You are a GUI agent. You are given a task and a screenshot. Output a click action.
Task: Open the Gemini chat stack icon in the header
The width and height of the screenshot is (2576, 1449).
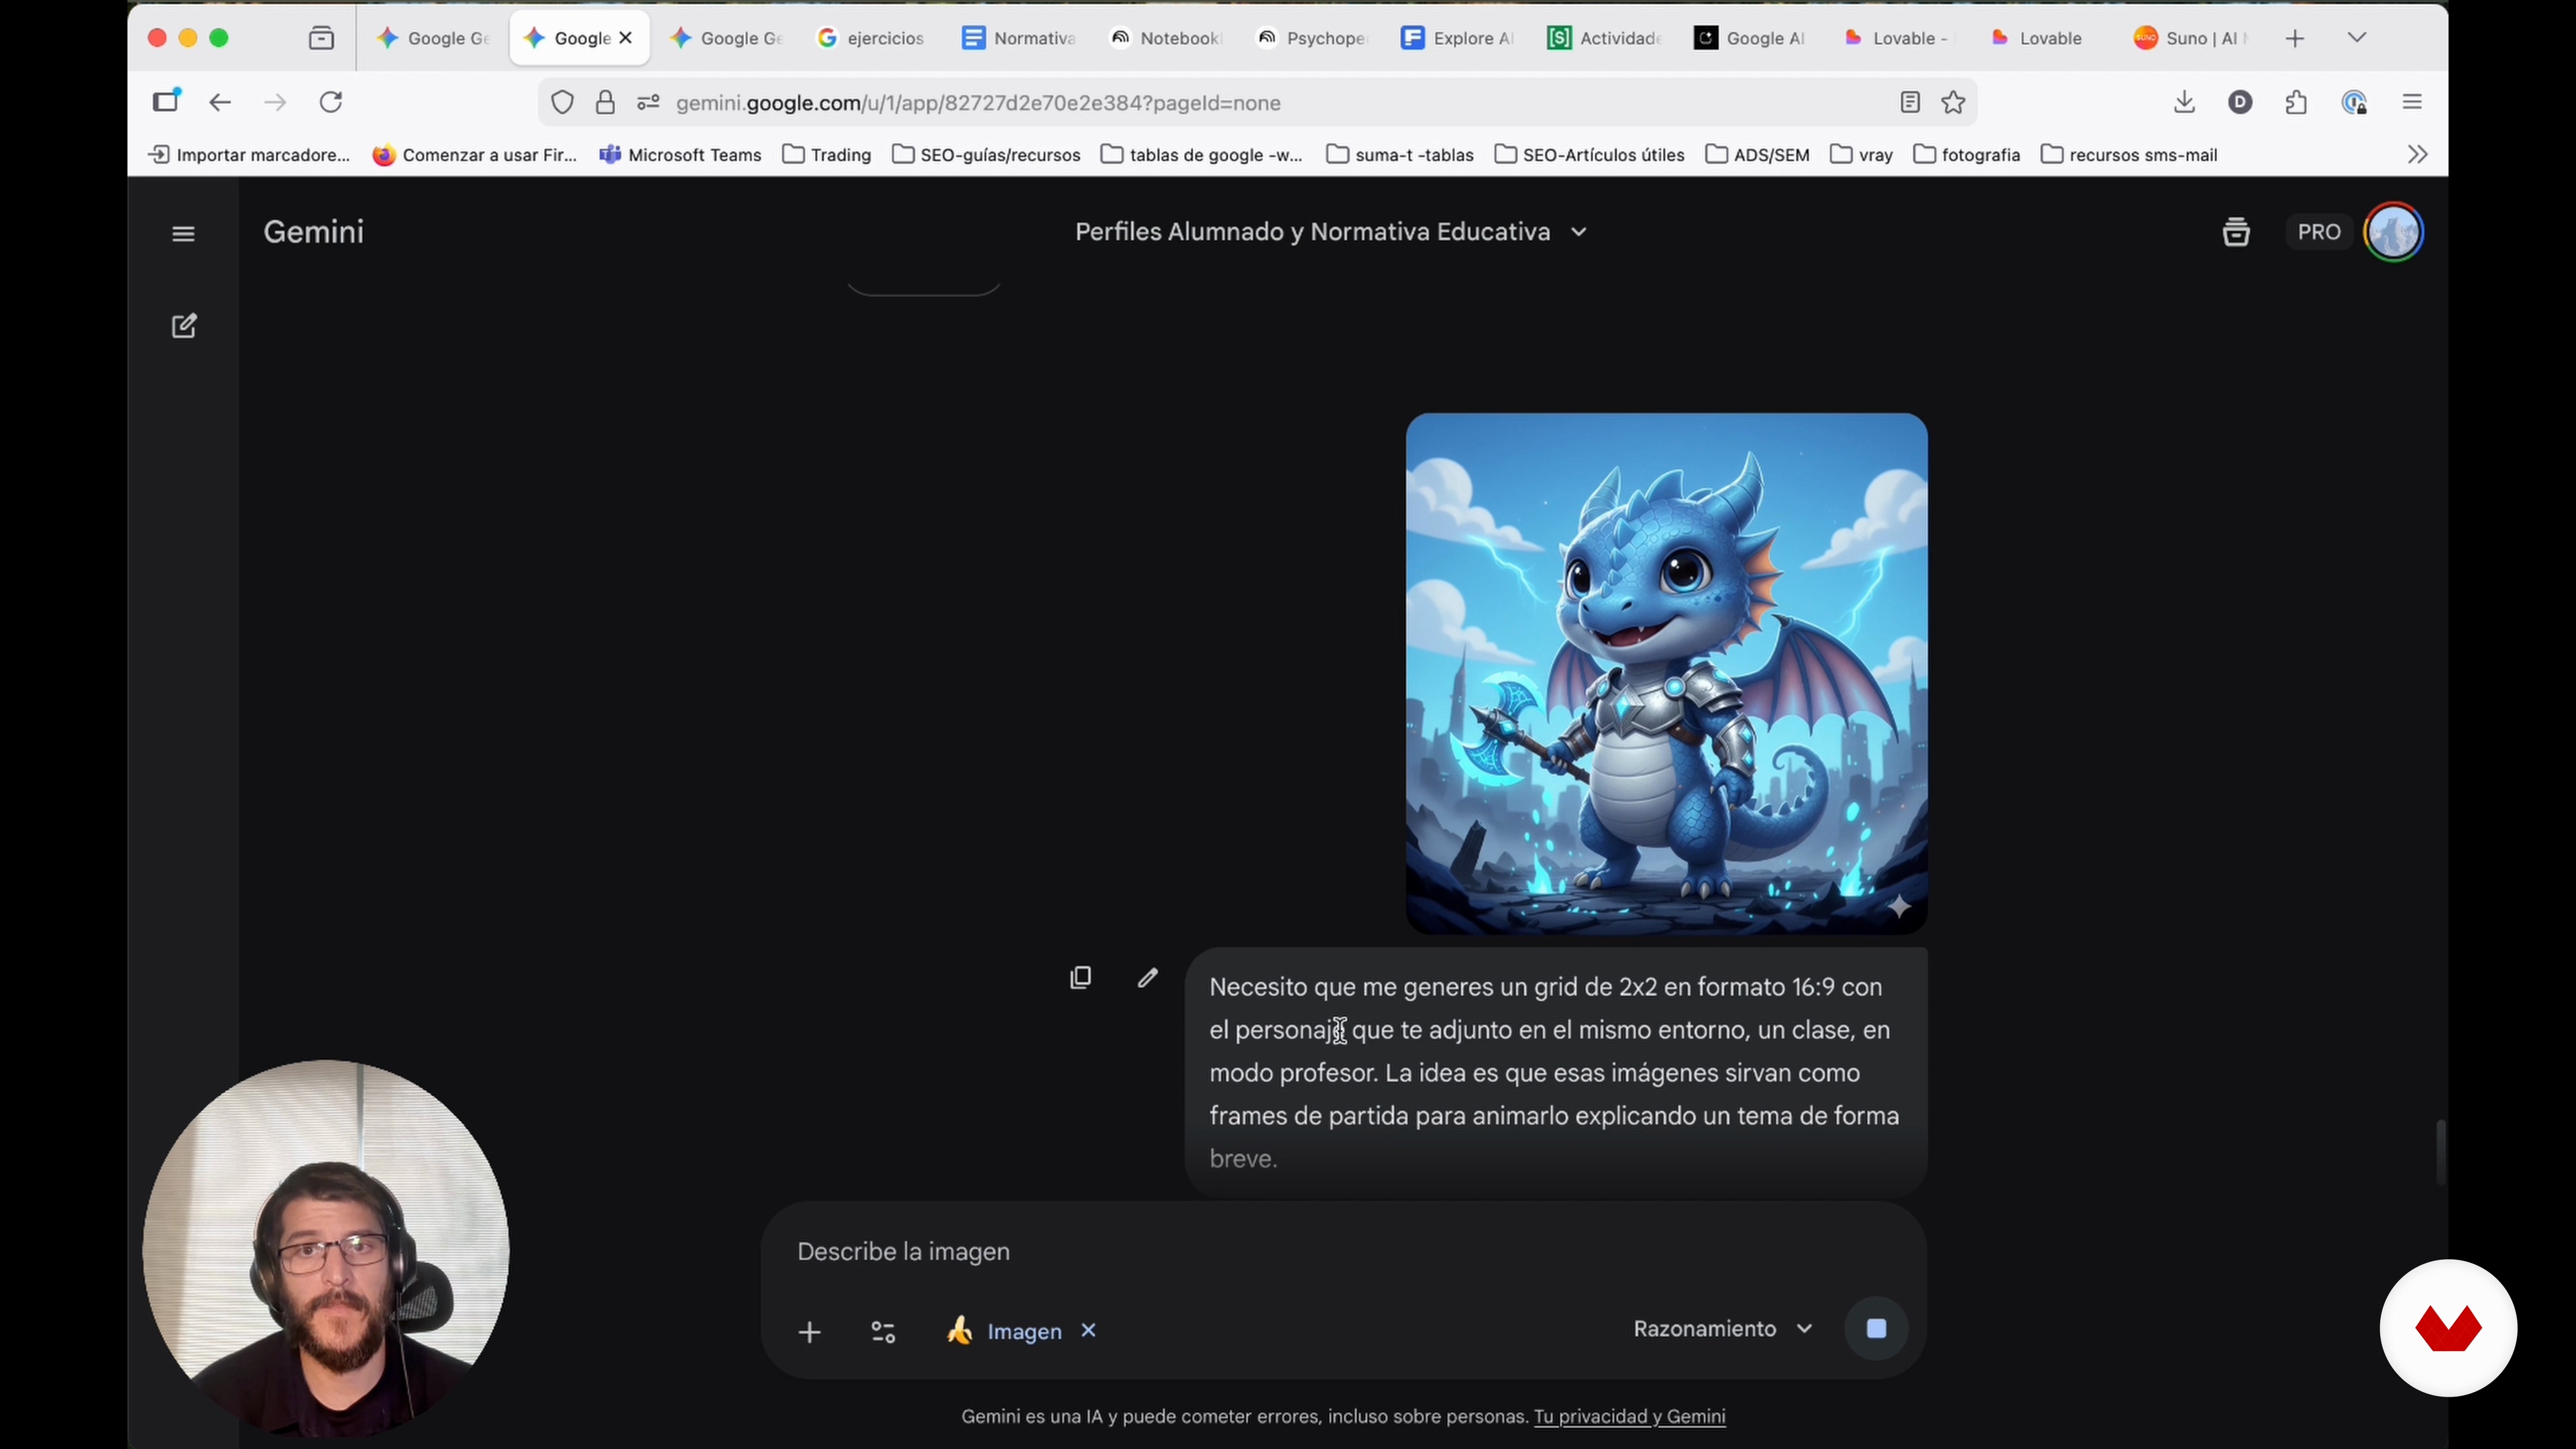(2236, 232)
